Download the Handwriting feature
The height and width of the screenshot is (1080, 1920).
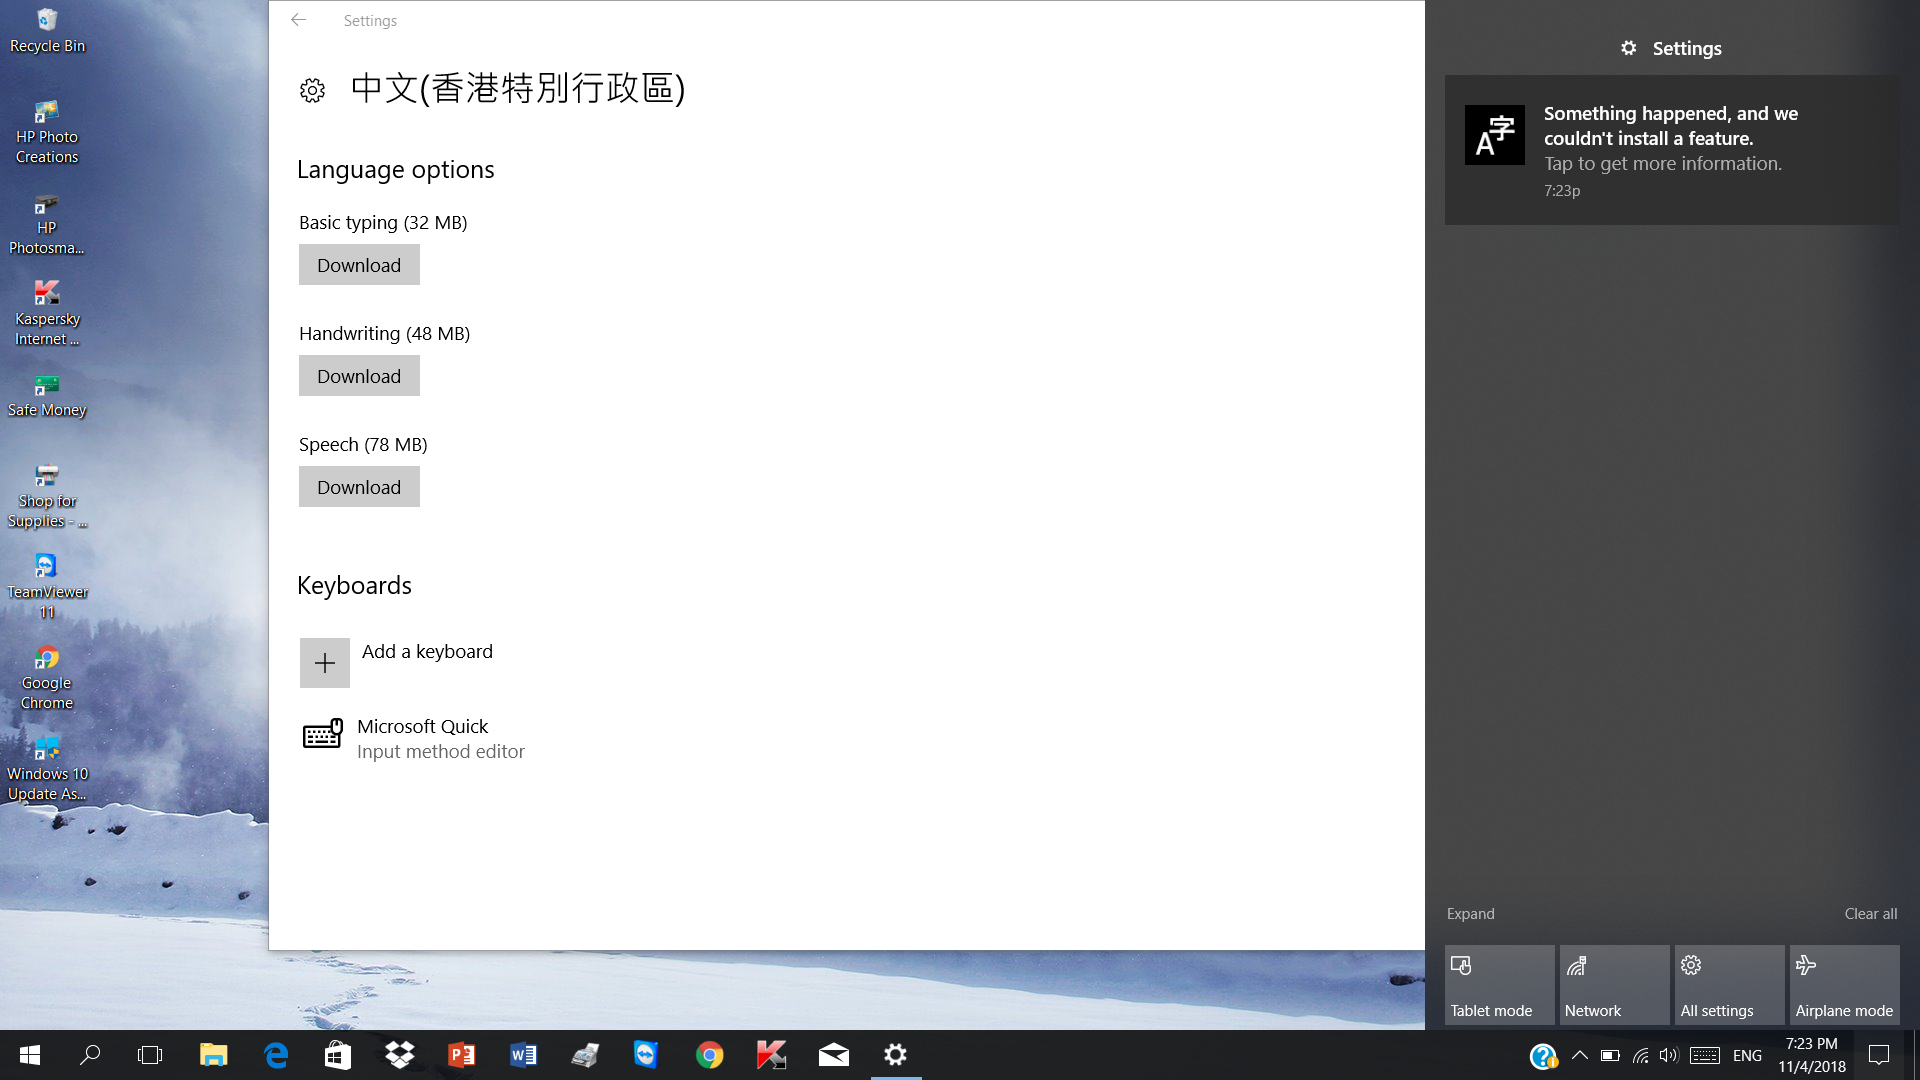[x=359, y=376]
